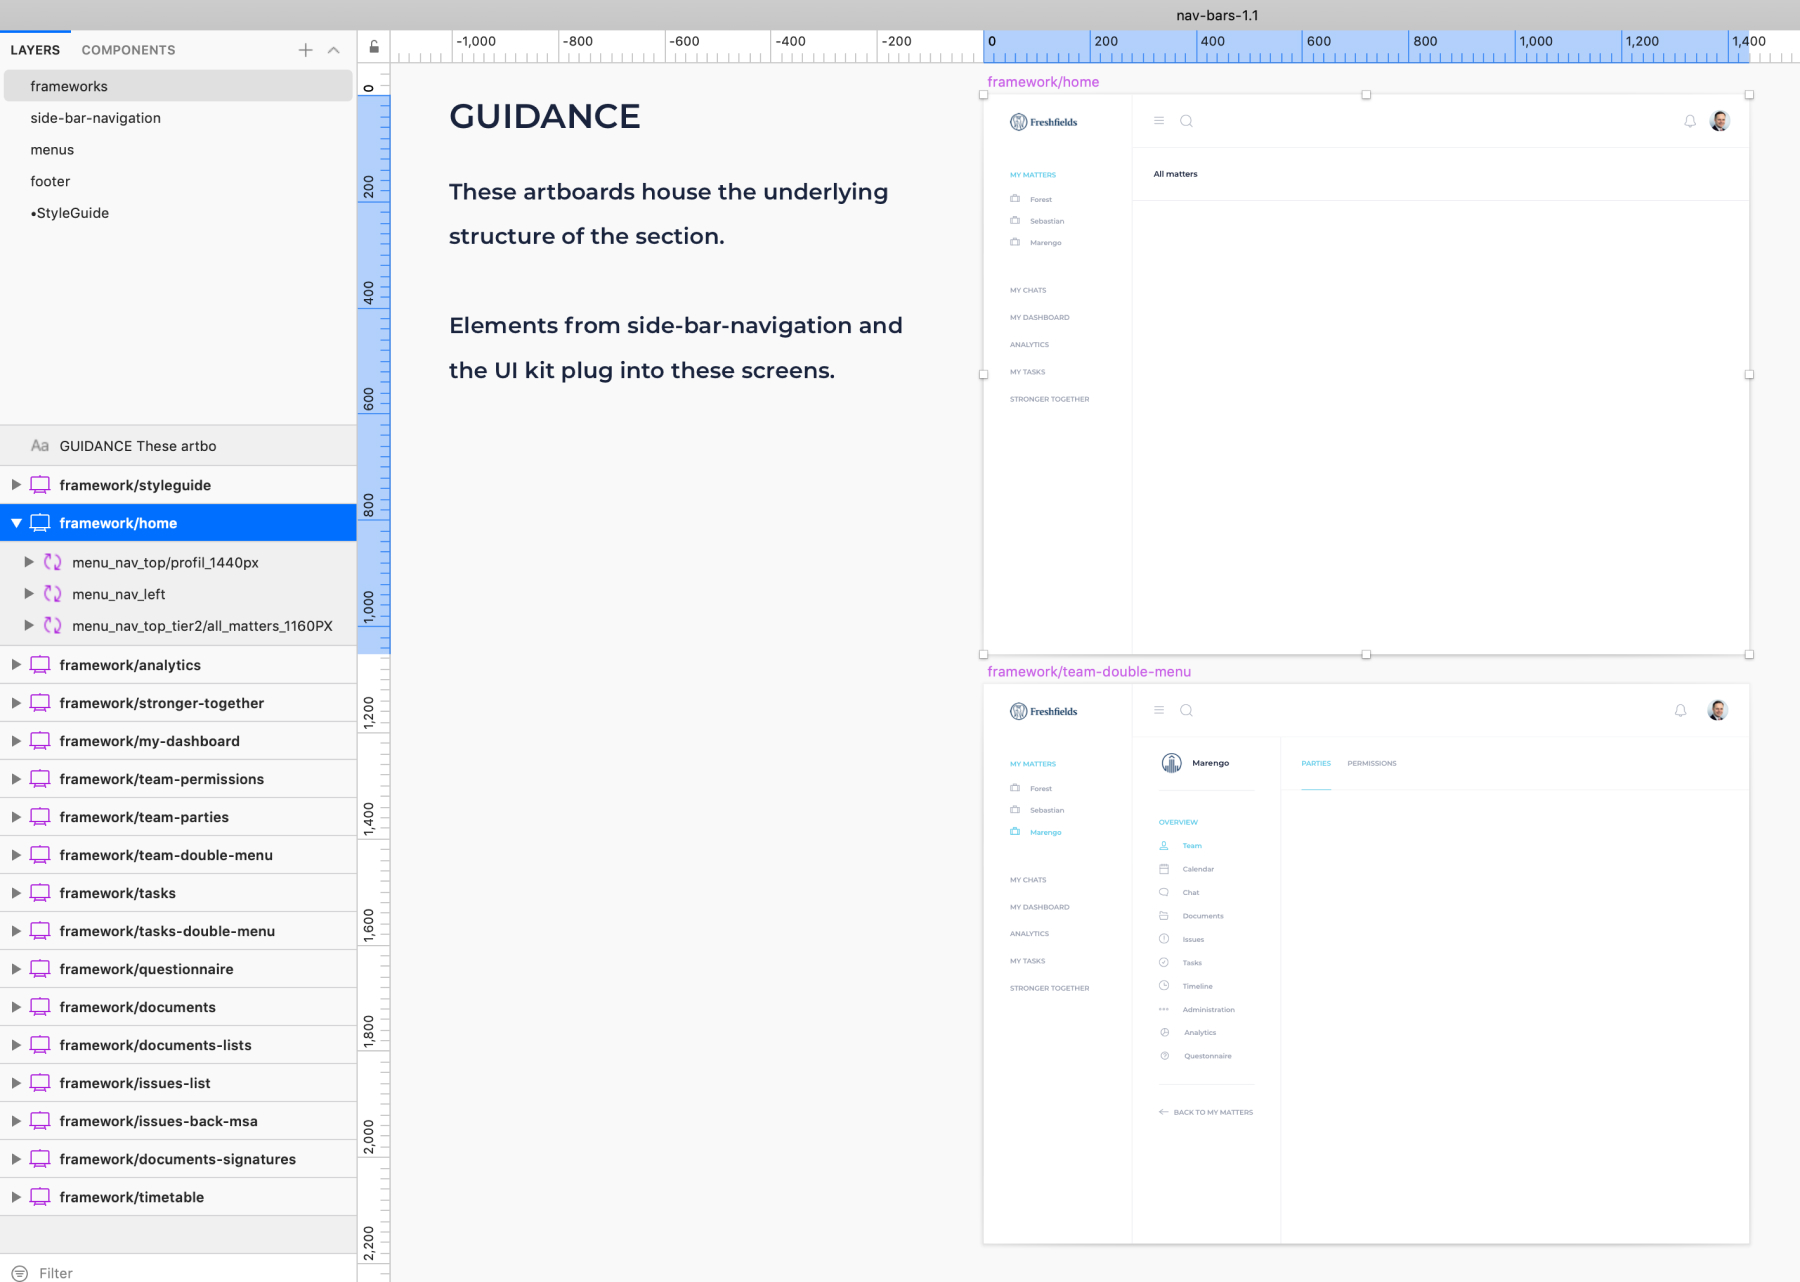Expand the framework/analytics artboard layer
The width and height of the screenshot is (1800, 1282).
point(16,665)
